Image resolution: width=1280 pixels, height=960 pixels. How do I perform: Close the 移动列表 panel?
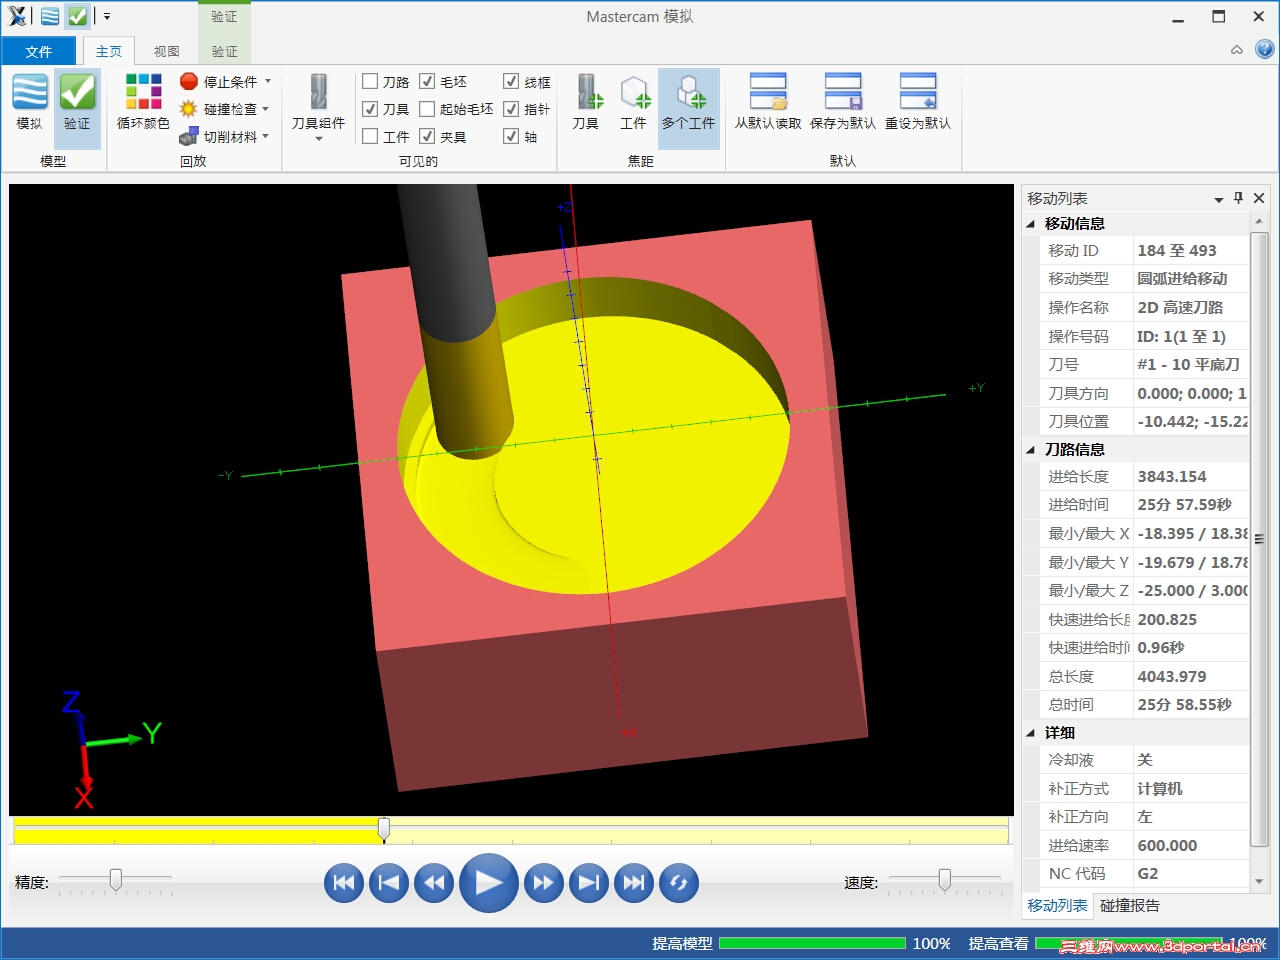(1259, 198)
